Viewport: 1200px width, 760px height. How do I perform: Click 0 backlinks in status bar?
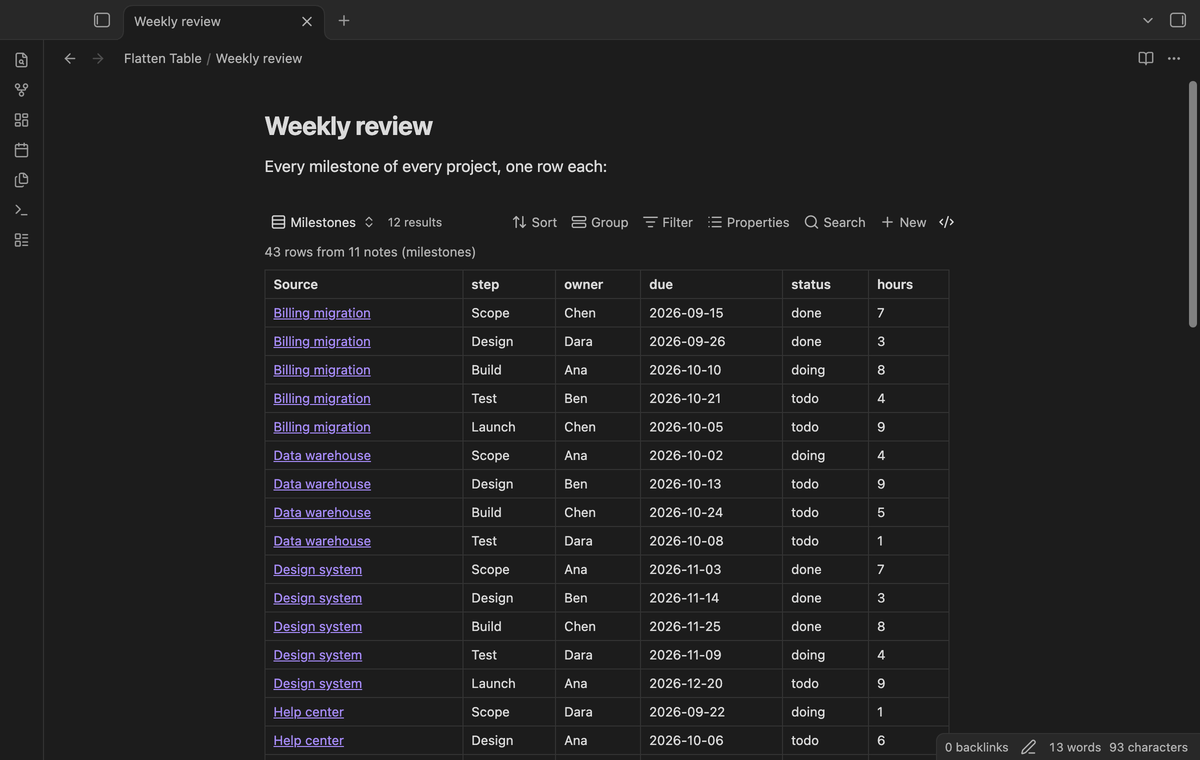[x=977, y=747]
